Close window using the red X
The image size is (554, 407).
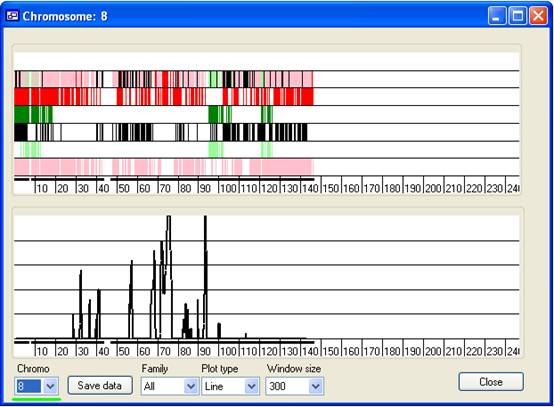coord(538,16)
